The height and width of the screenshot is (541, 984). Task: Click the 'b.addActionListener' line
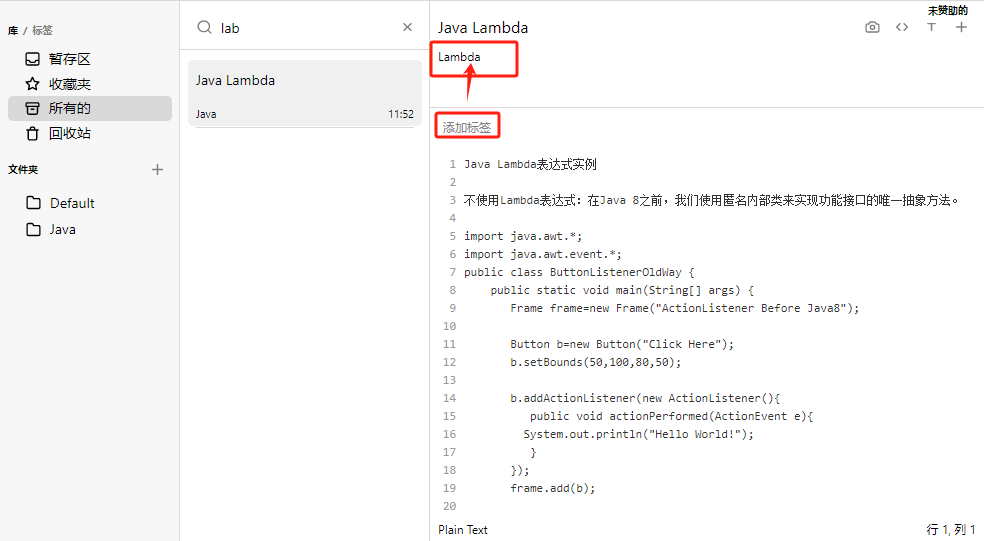click(645, 399)
